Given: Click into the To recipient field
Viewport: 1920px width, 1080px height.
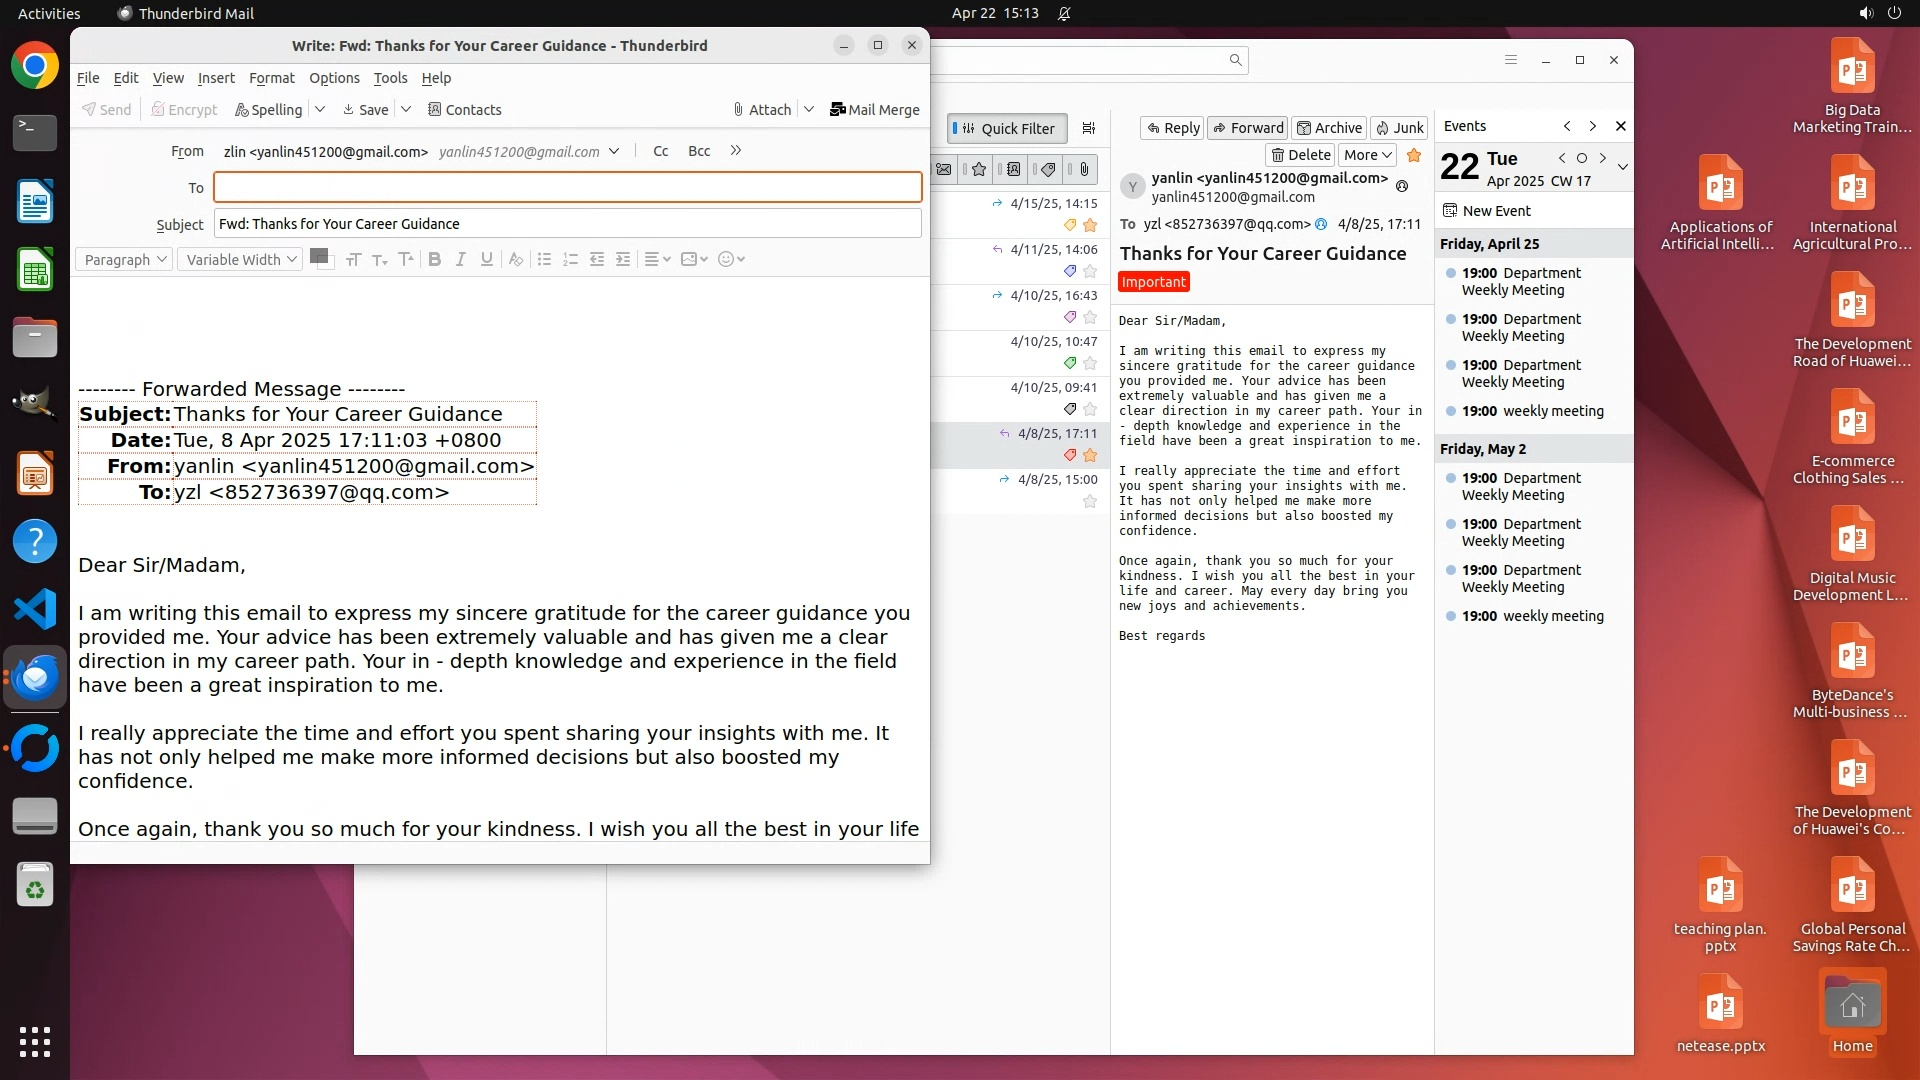Looking at the screenshot, I should pyautogui.click(x=567, y=187).
